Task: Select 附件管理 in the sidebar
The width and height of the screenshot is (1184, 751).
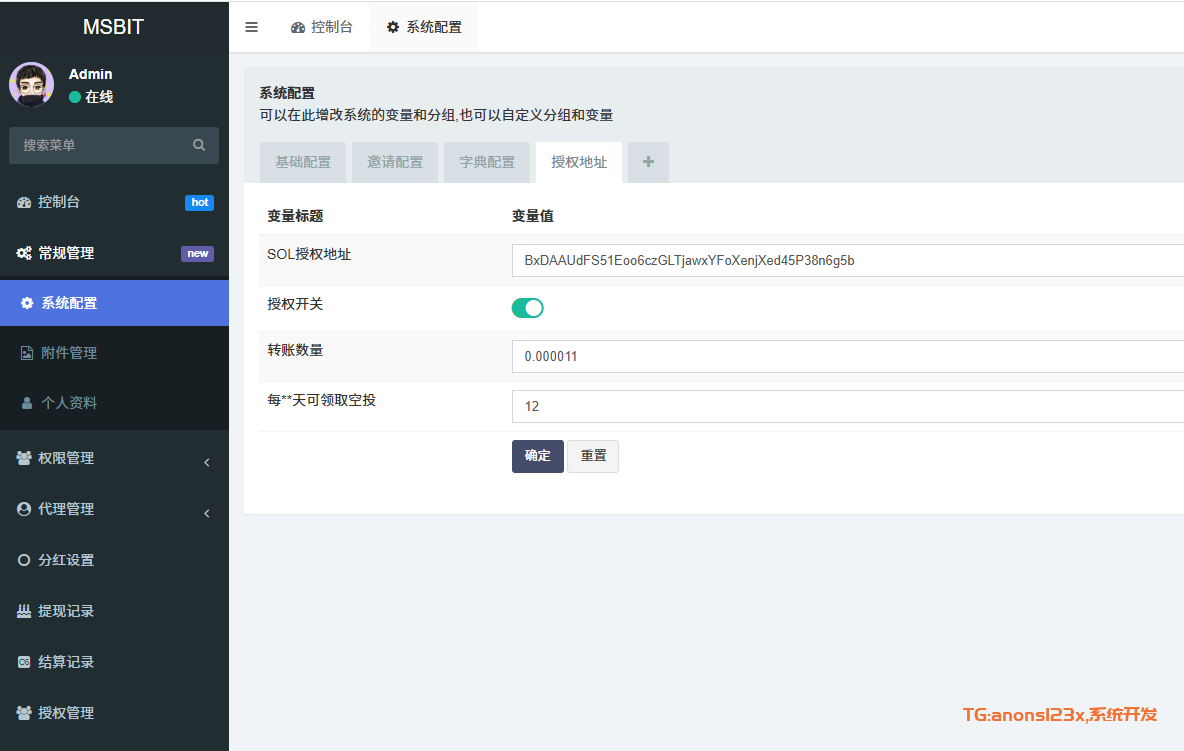Action: pyautogui.click(x=69, y=353)
